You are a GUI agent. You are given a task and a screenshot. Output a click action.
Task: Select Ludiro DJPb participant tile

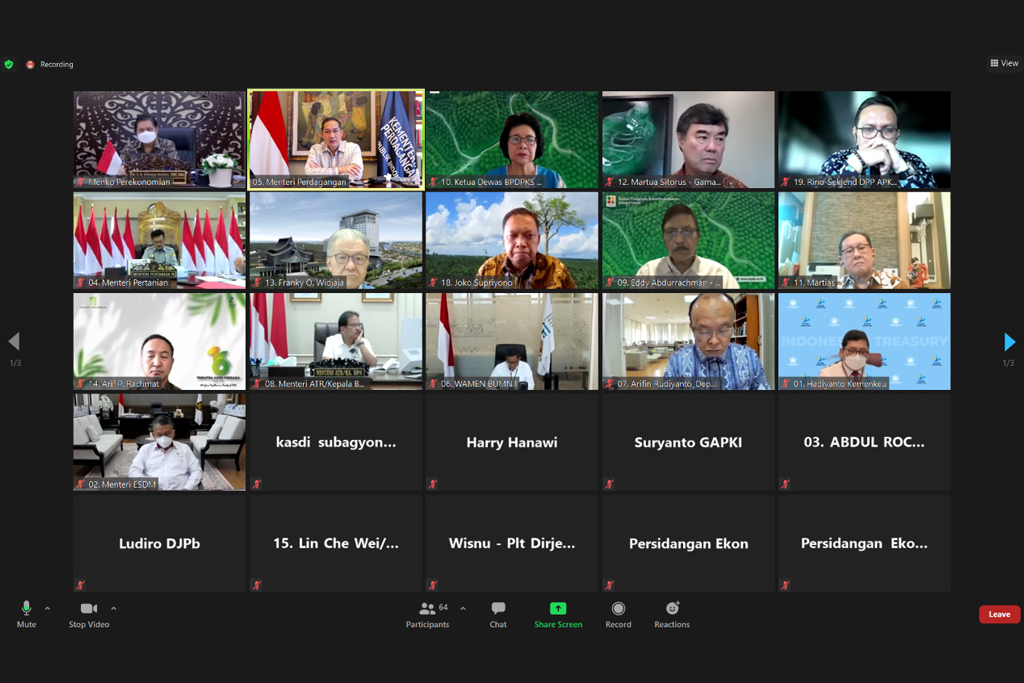(160, 543)
